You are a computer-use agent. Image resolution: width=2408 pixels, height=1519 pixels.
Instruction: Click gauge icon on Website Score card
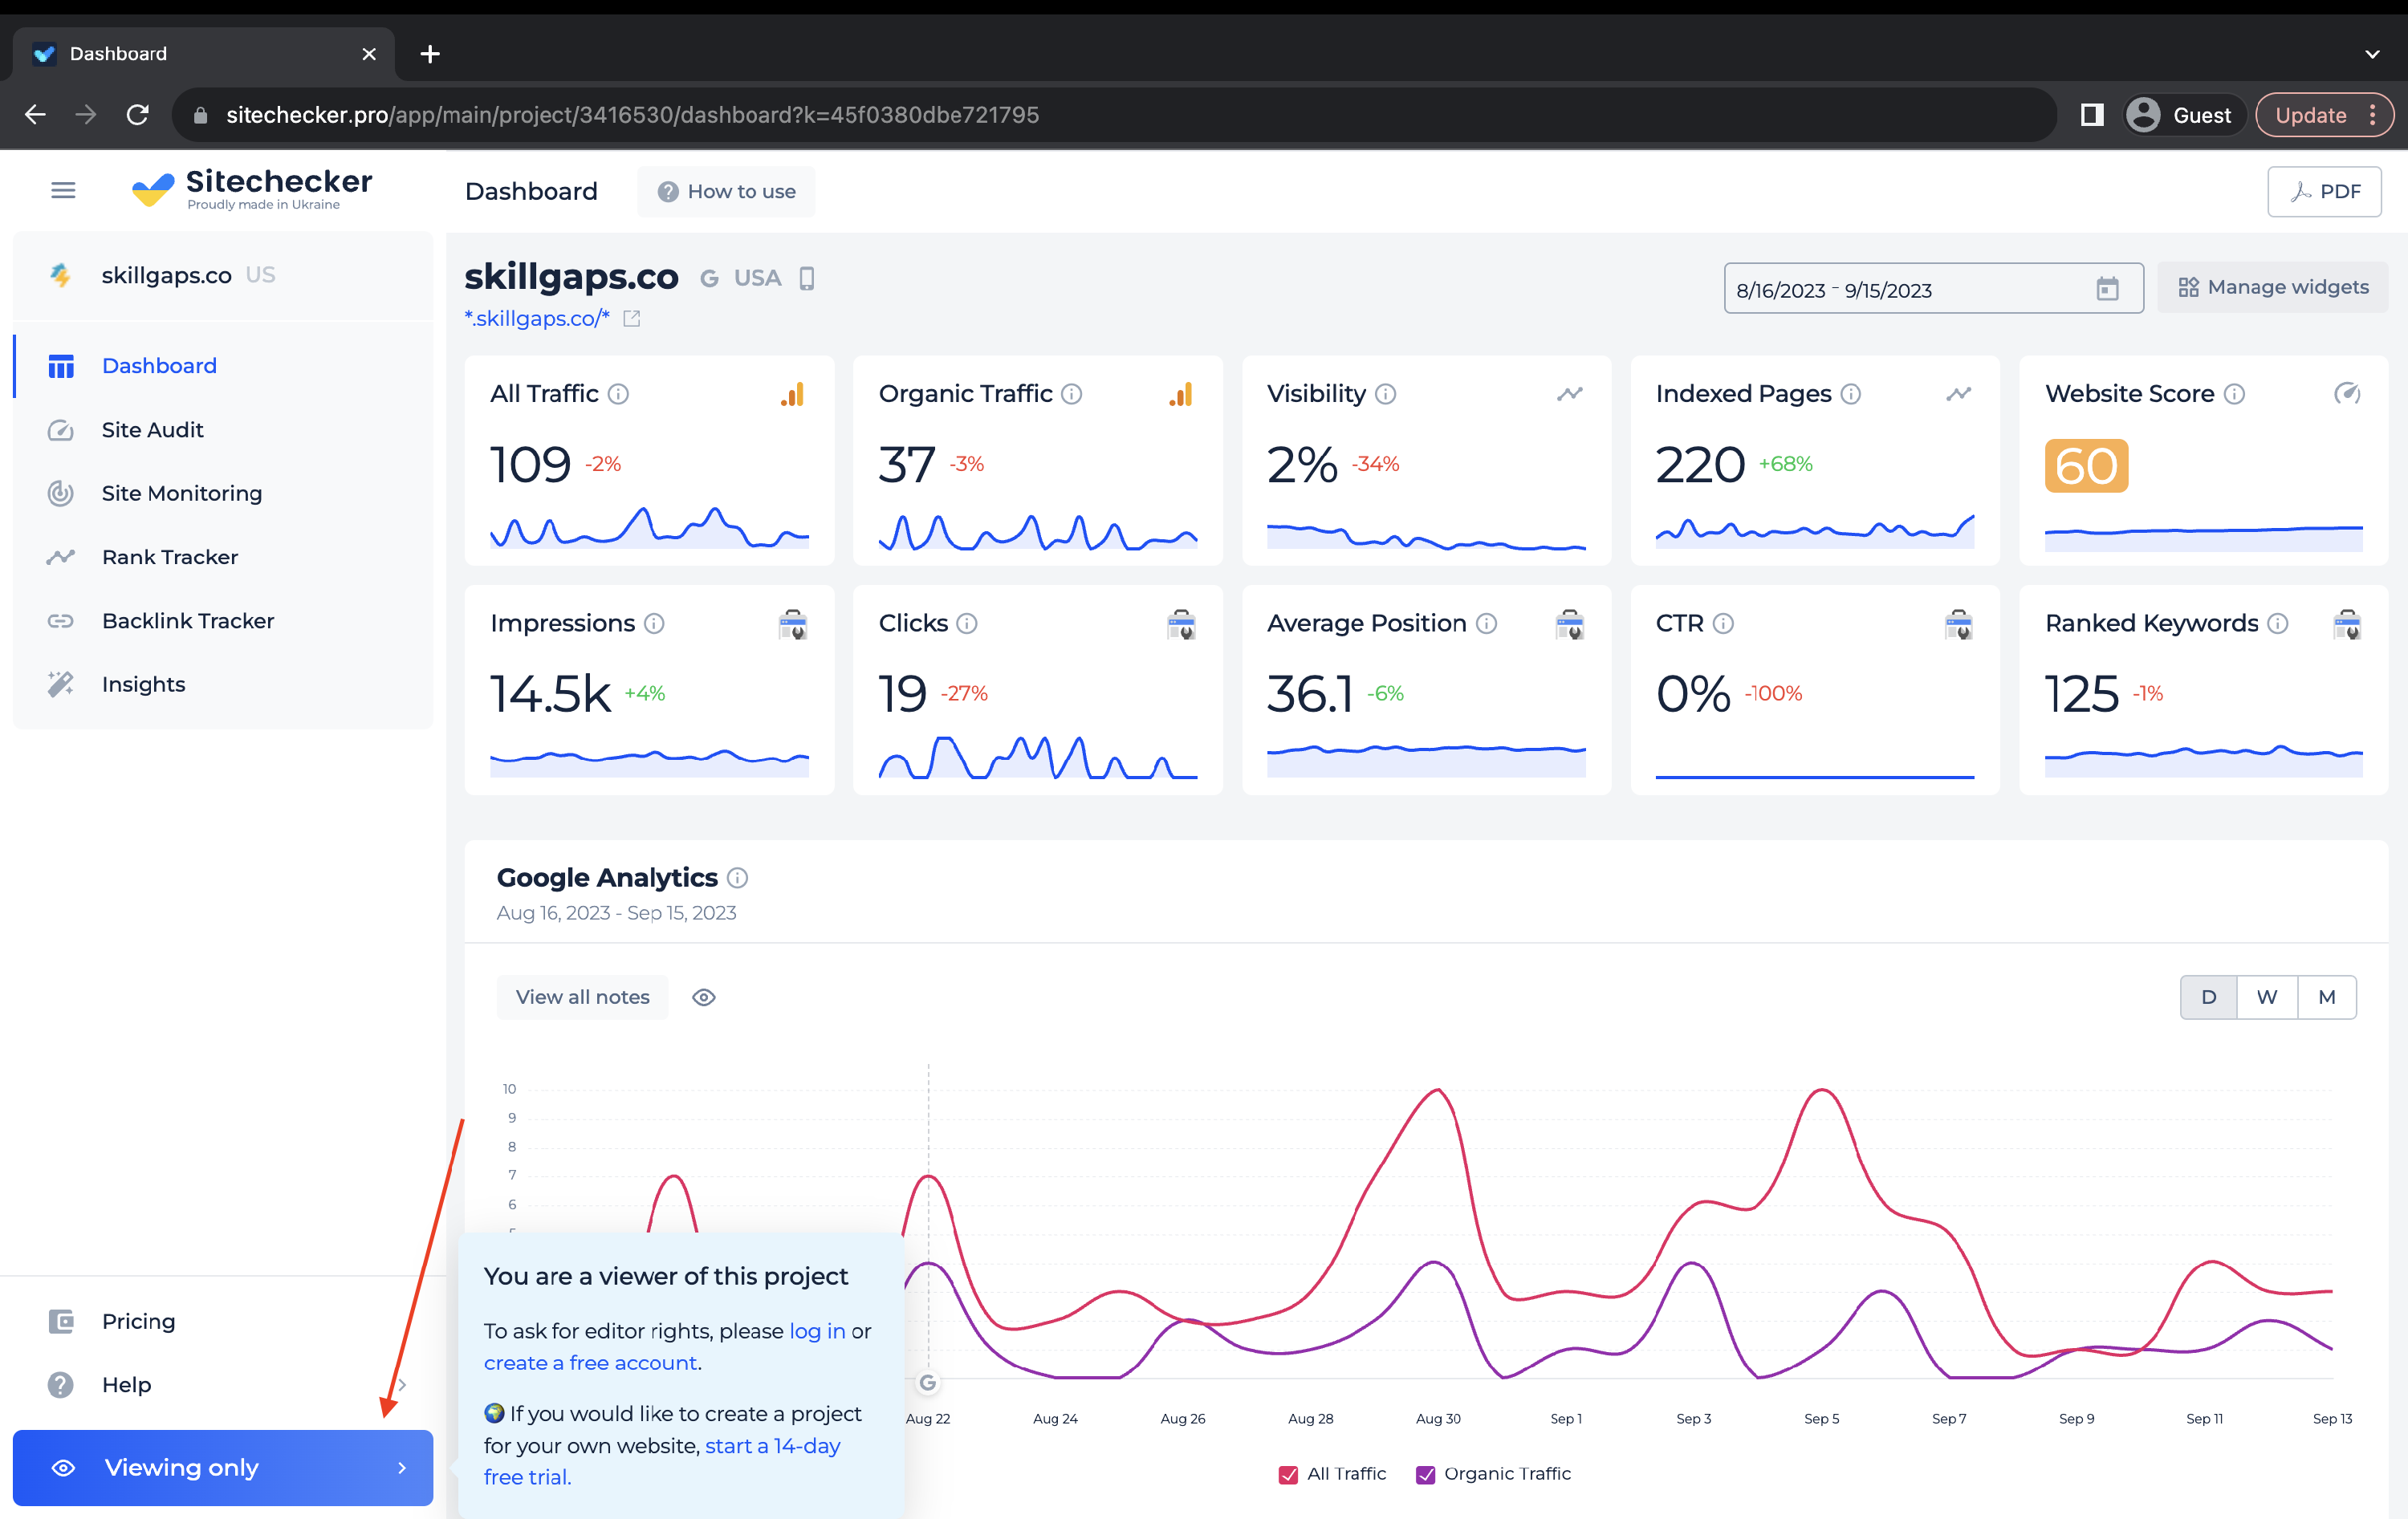point(2347,394)
